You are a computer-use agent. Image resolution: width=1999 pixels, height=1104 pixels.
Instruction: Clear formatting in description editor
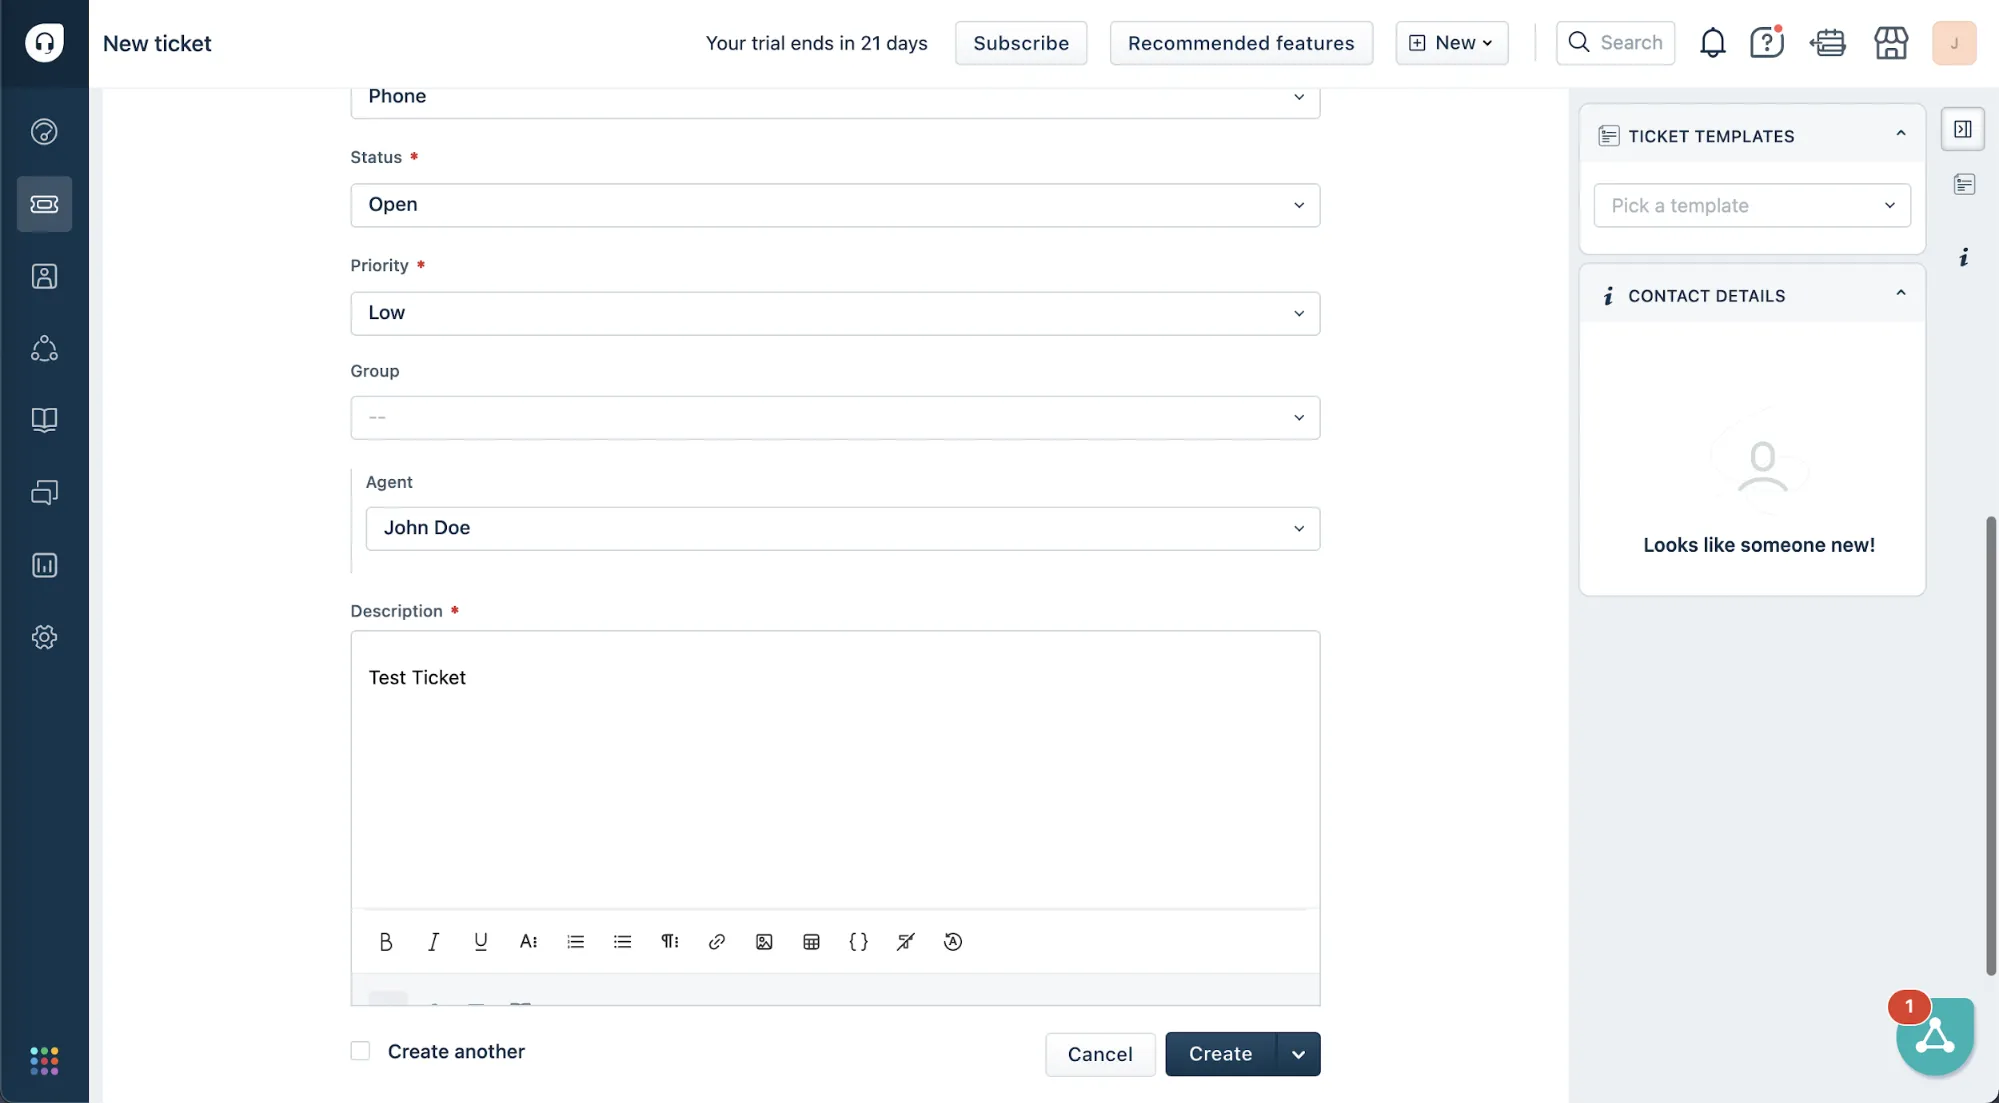[x=906, y=942]
